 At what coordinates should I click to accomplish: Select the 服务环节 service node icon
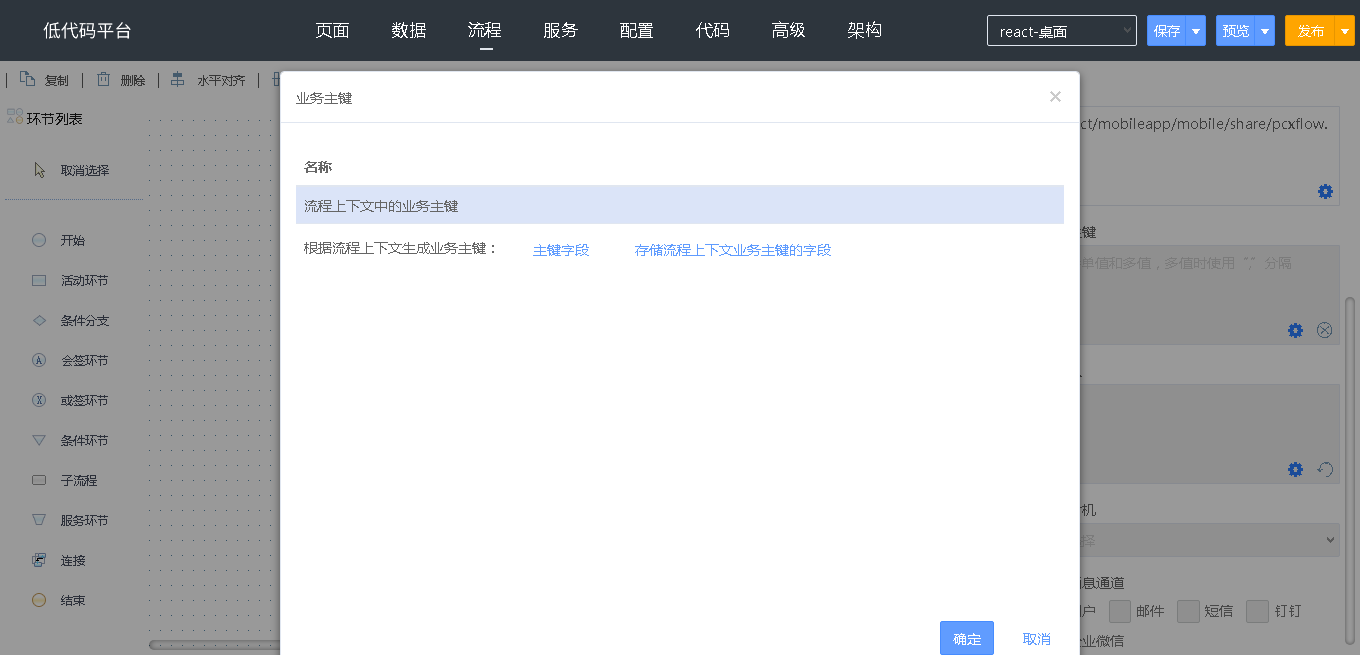click(x=39, y=520)
